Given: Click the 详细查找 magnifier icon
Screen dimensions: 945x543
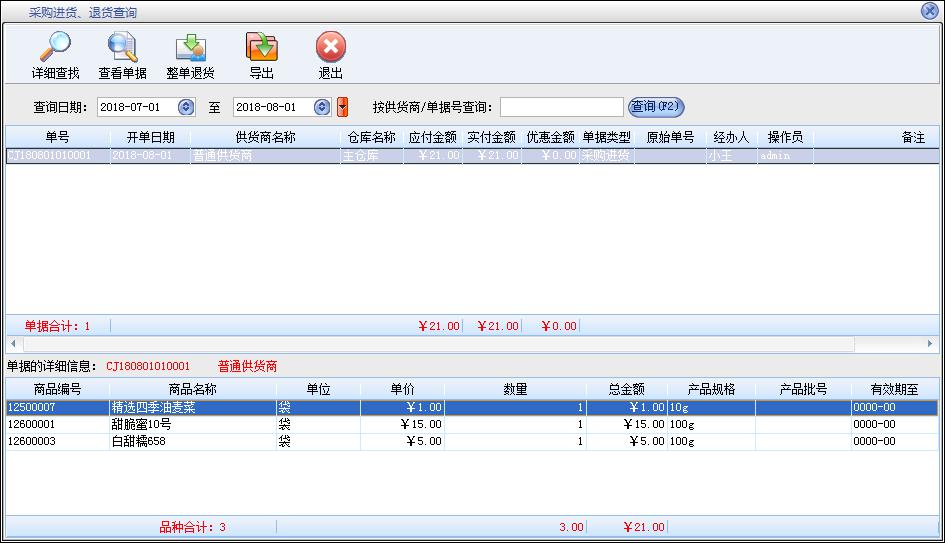Looking at the screenshot, I should 55,48.
